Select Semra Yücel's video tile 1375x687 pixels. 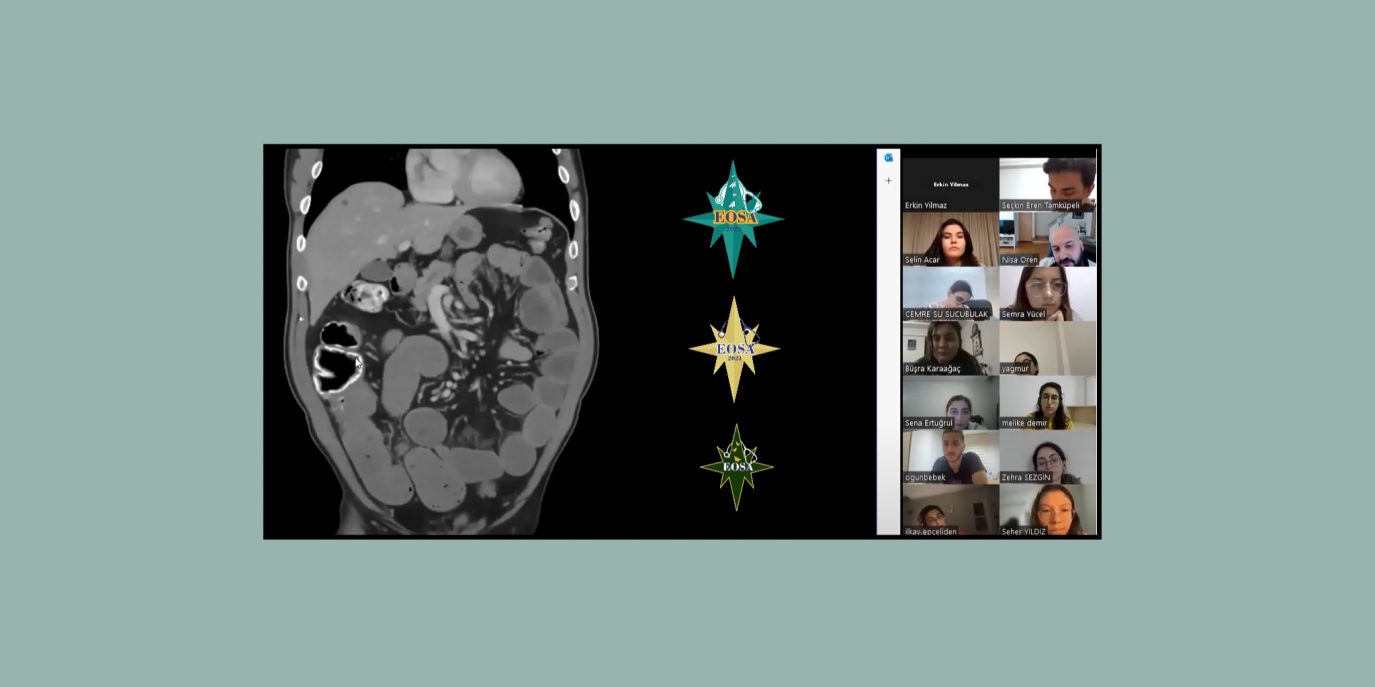pyautogui.click(x=1047, y=293)
